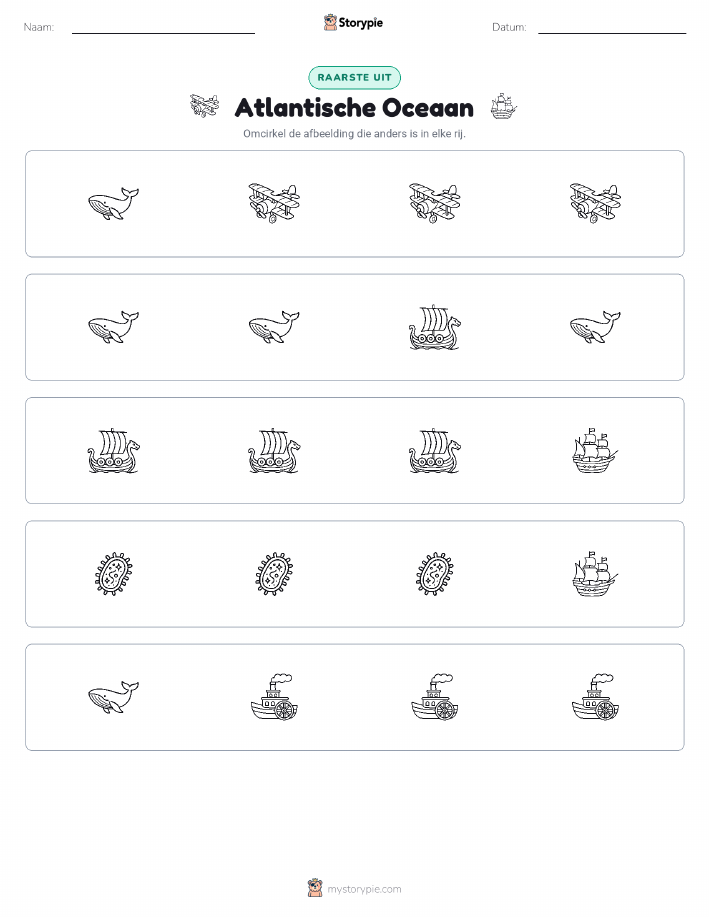
Task: Click the first whale in the second row
Action: 113,327
